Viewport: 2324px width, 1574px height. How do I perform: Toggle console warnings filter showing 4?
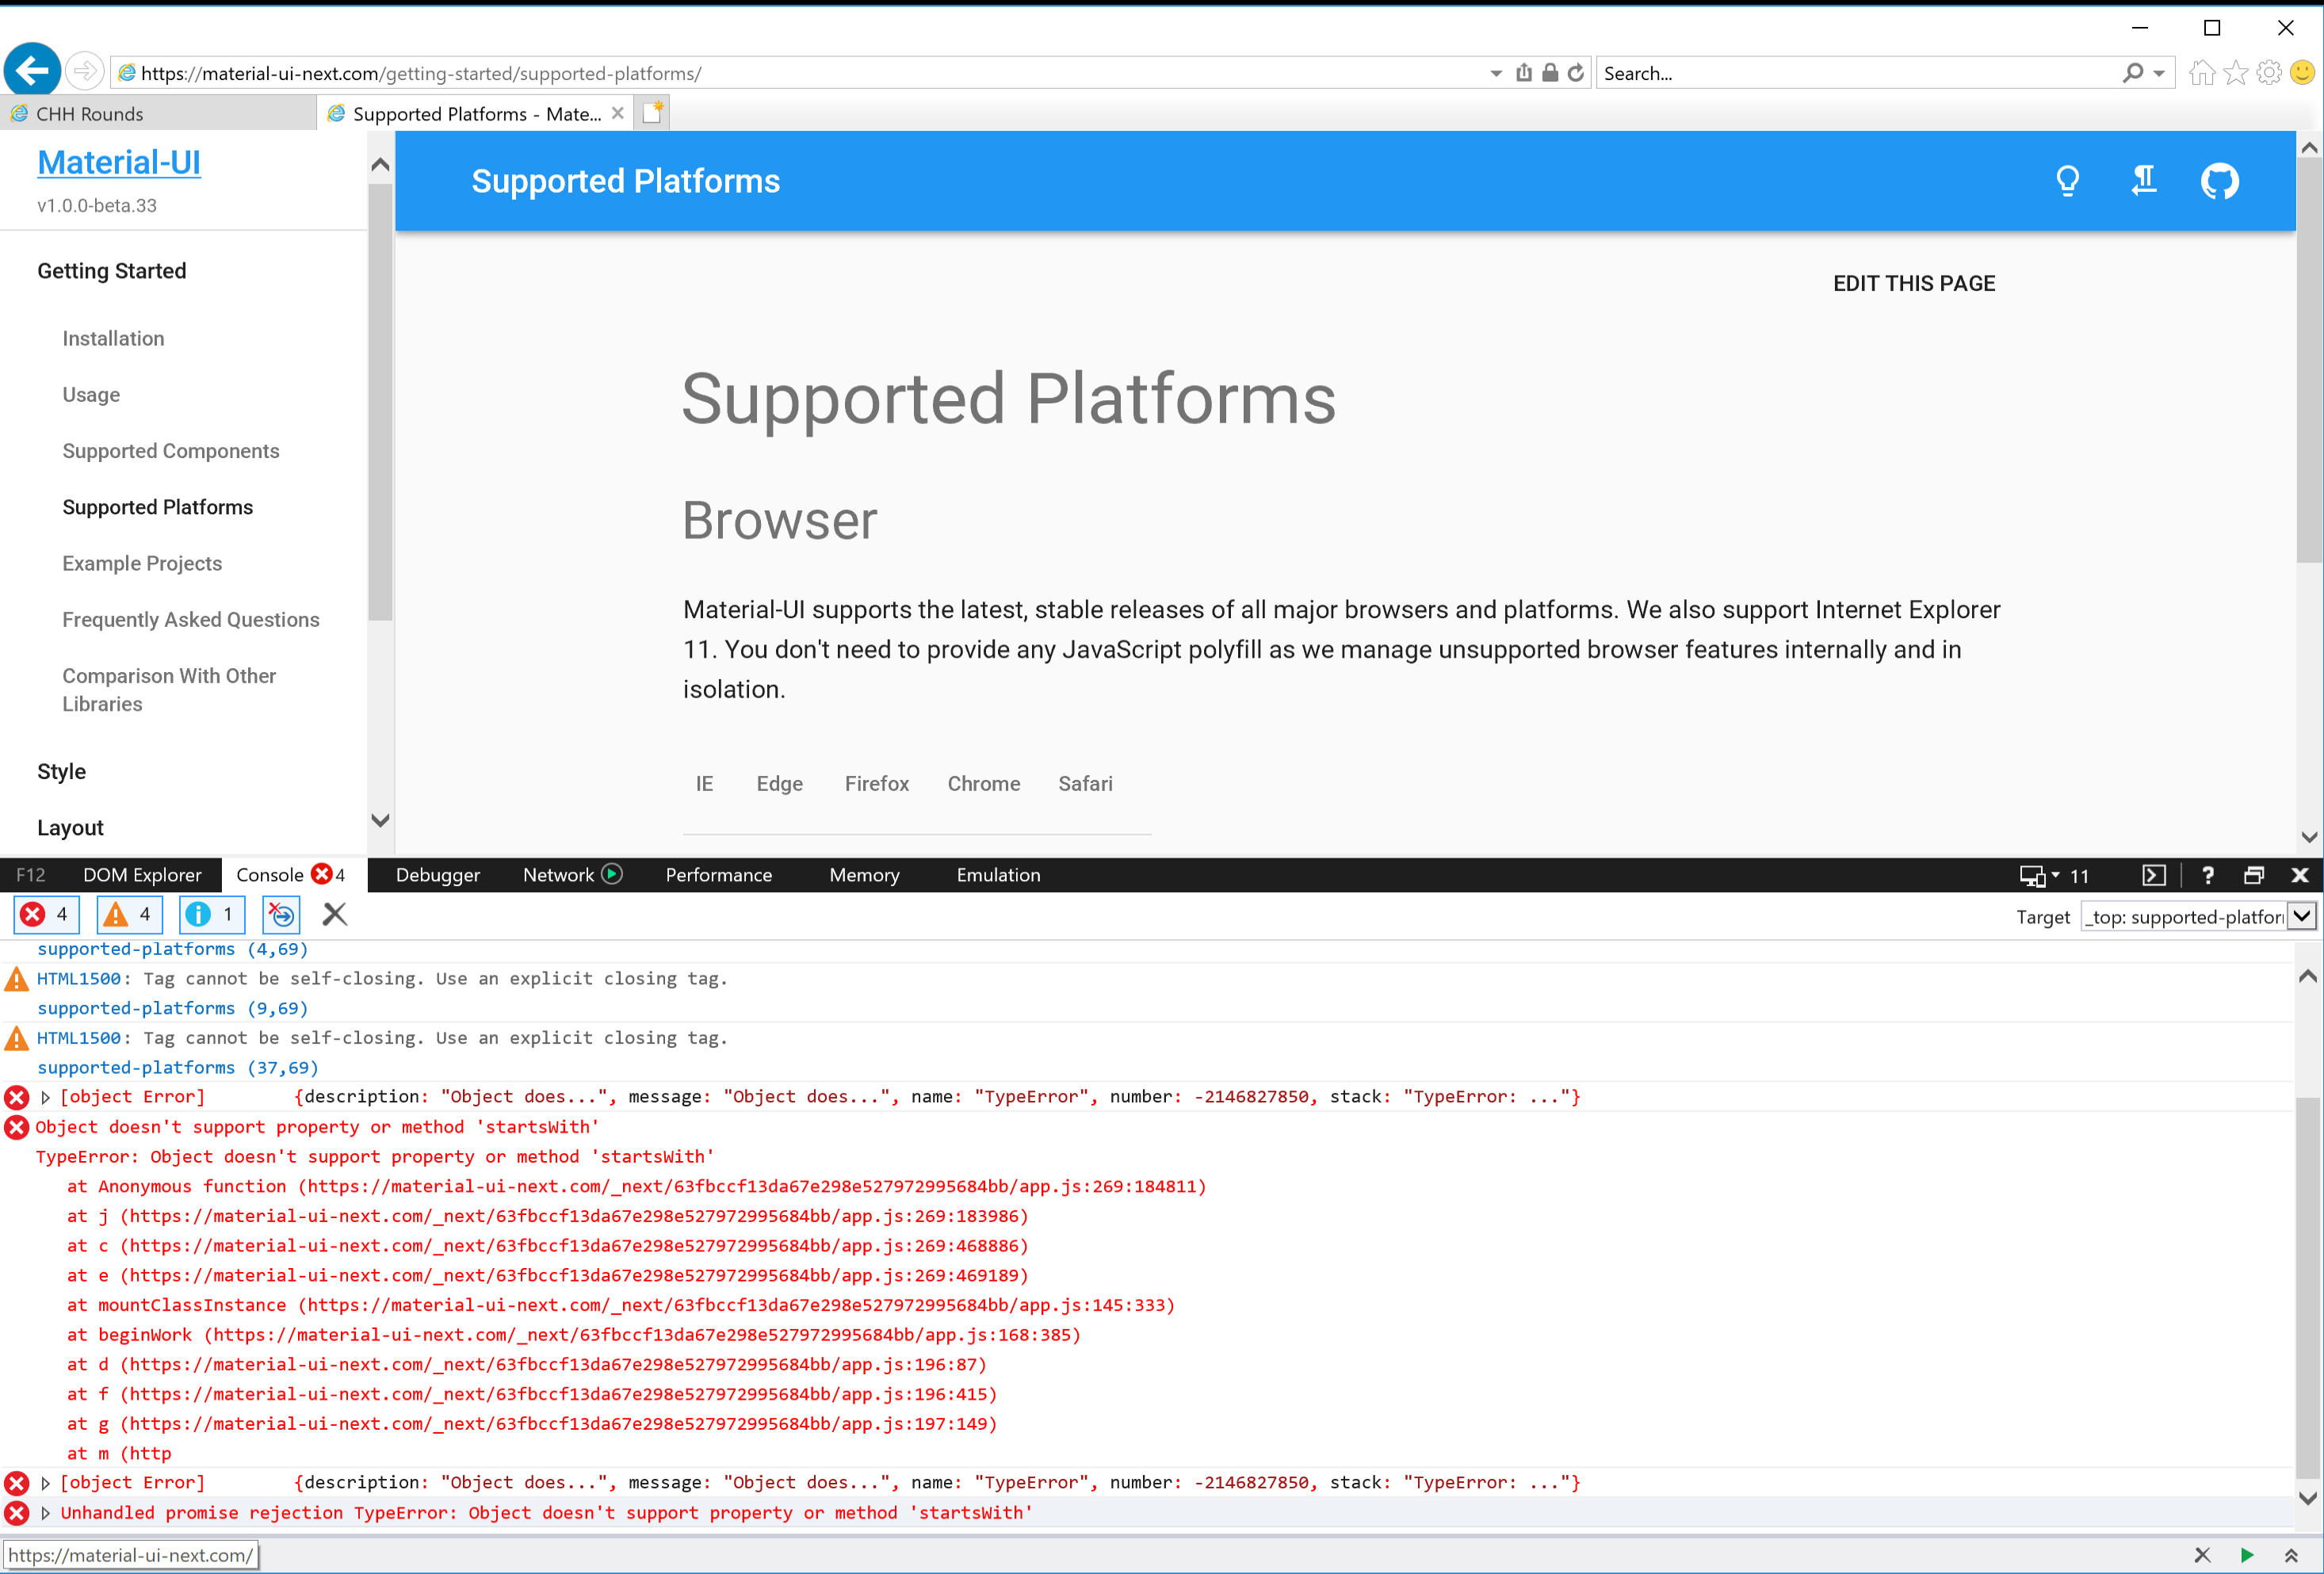[x=129, y=914]
